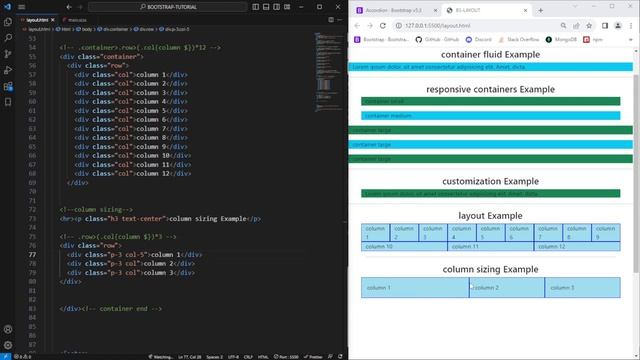Click the zoom magnifier in address bar
The height and width of the screenshot is (360, 640).
pyautogui.click(x=563, y=26)
